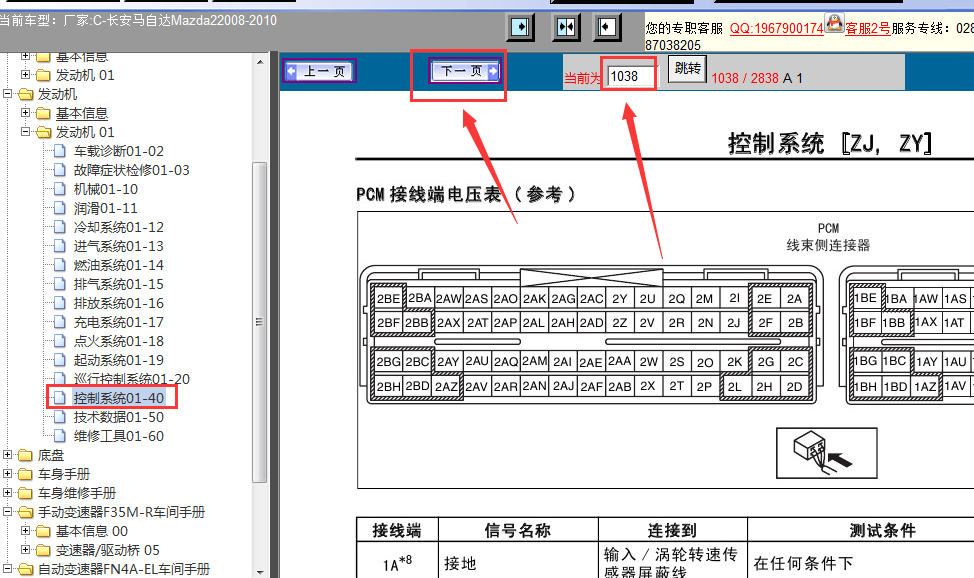974x578 pixels.
Task: Go to previous page with 上一页 button
Action: (x=319, y=71)
